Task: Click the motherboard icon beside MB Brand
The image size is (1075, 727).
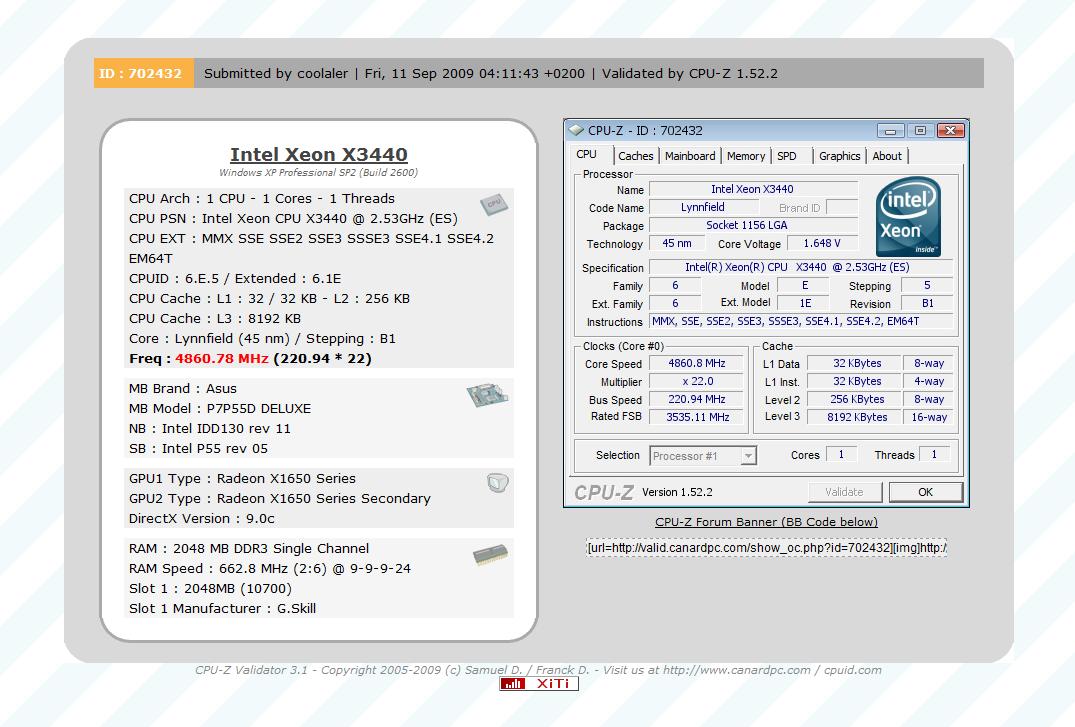Action: coord(487,394)
